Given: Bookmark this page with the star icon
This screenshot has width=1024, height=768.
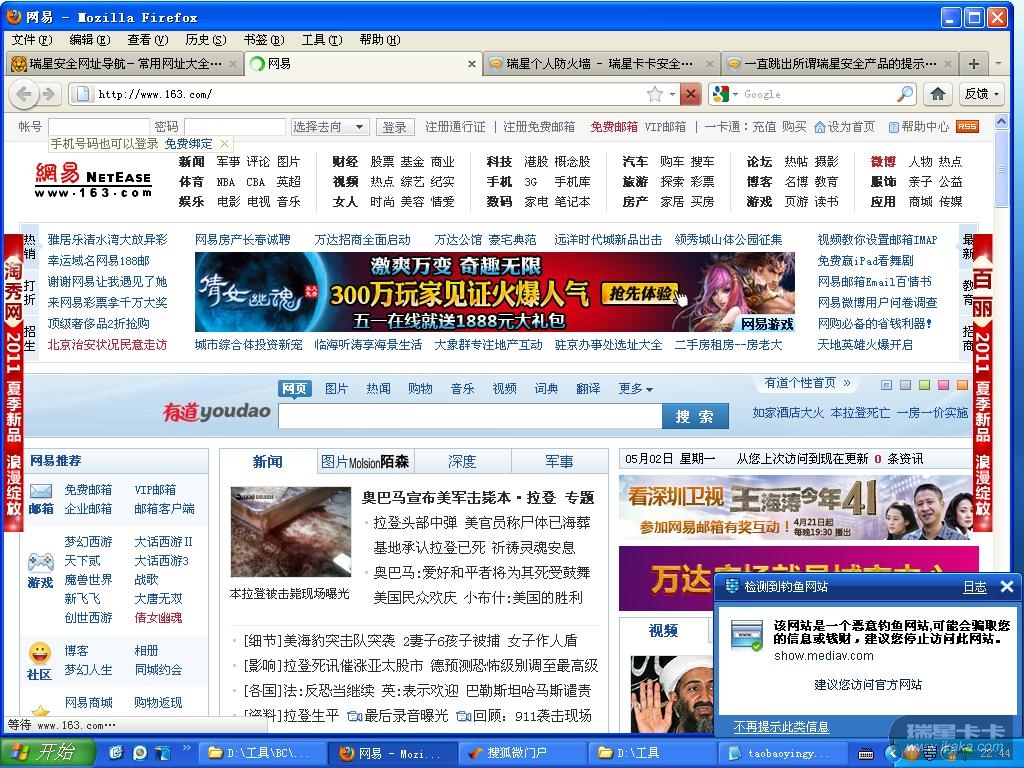Looking at the screenshot, I should coord(654,94).
